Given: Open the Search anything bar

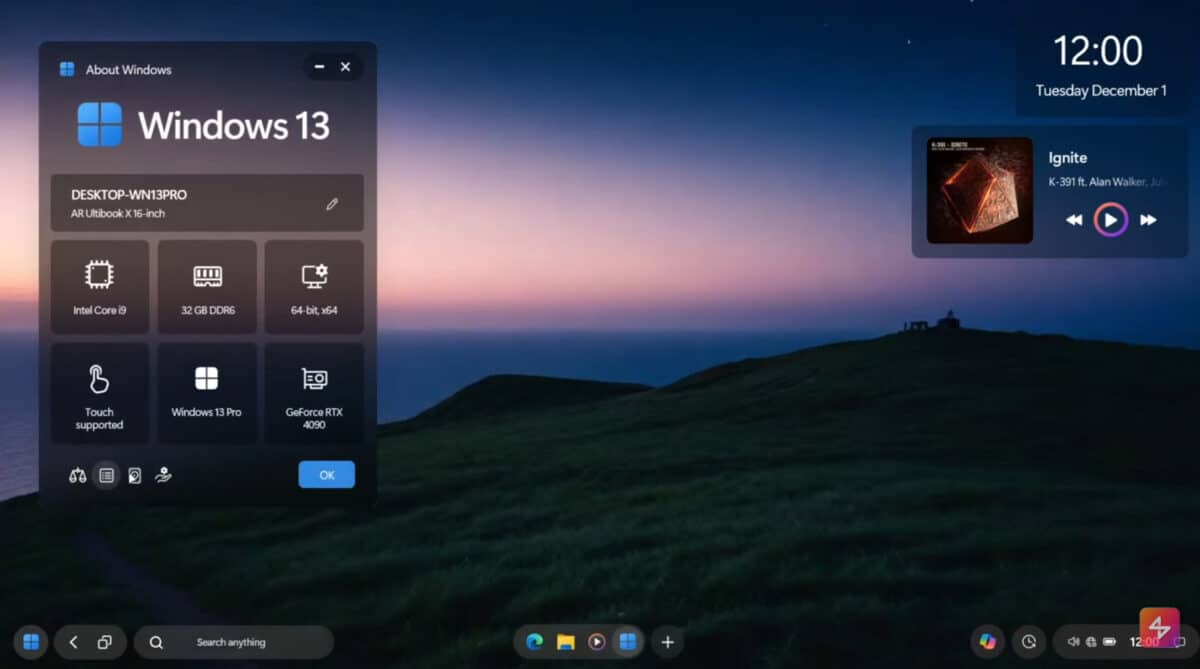Looking at the screenshot, I should pos(234,642).
